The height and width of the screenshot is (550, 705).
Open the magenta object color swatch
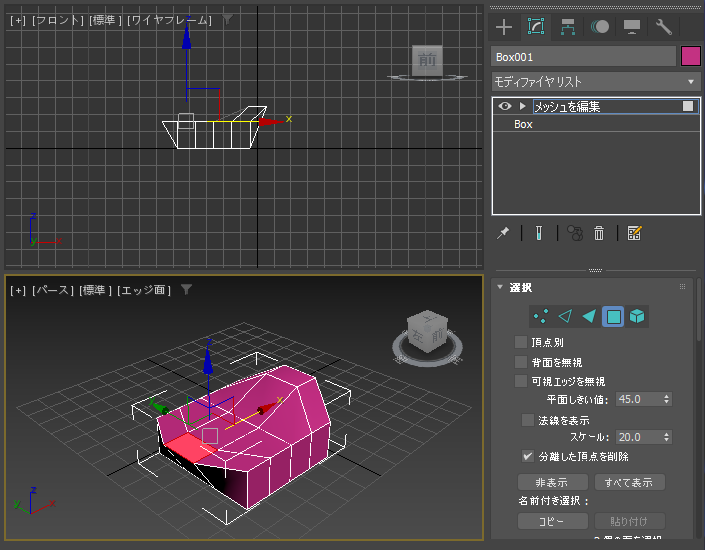point(691,57)
